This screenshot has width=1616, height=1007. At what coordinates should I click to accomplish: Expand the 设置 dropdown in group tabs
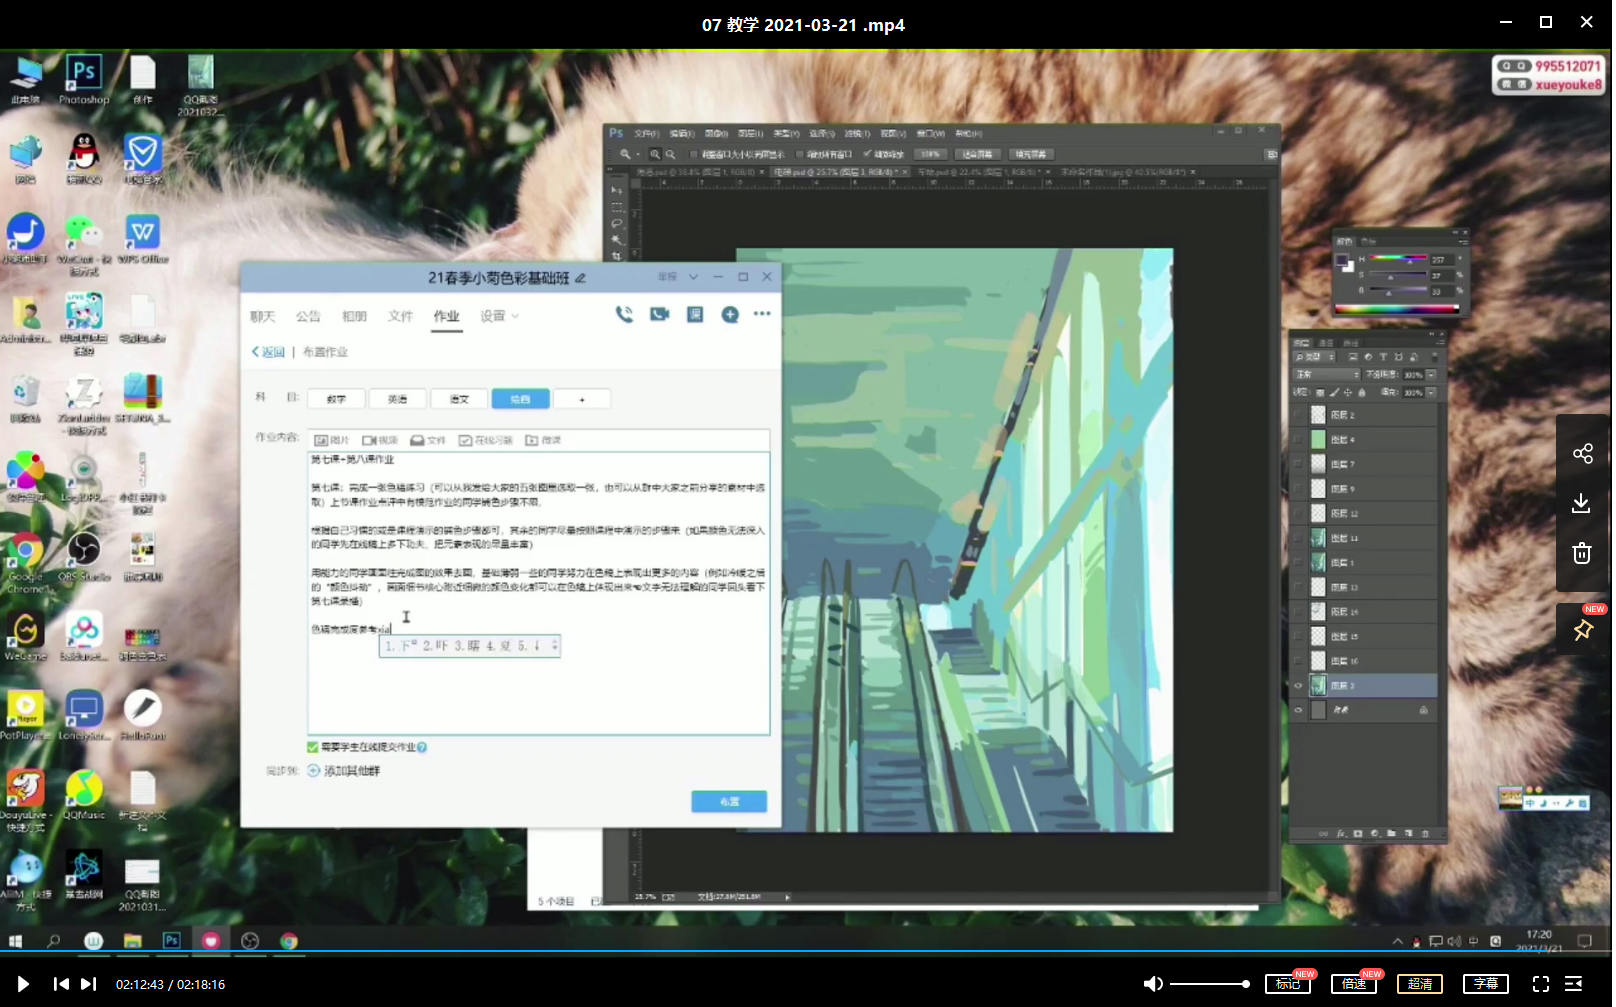[x=499, y=316]
